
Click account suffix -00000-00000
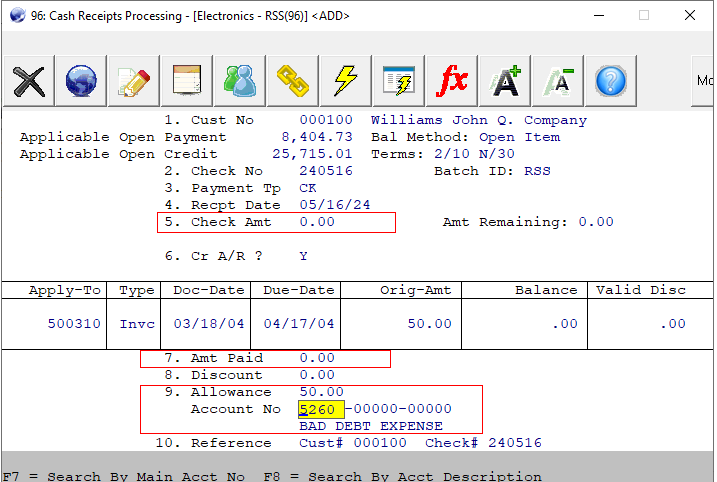click(x=398, y=409)
